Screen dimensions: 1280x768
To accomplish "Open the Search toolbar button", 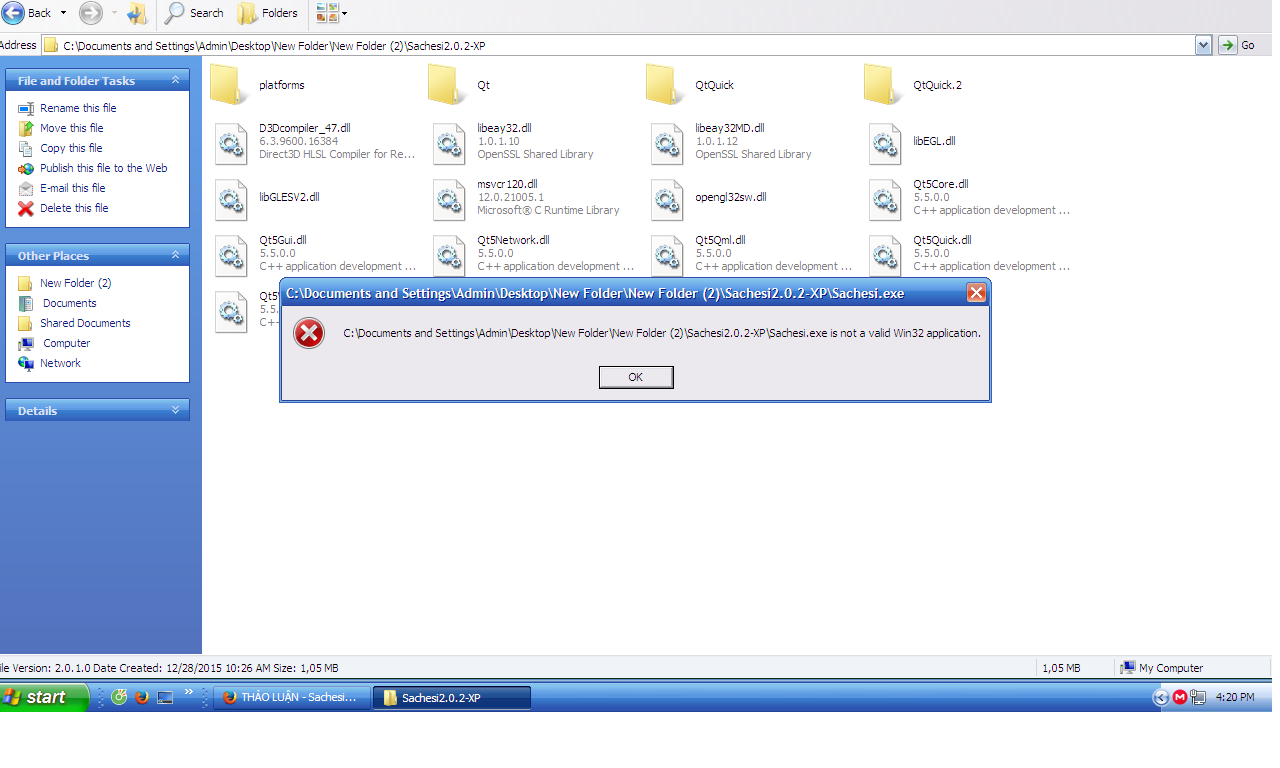I will pyautogui.click(x=195, y=13).
